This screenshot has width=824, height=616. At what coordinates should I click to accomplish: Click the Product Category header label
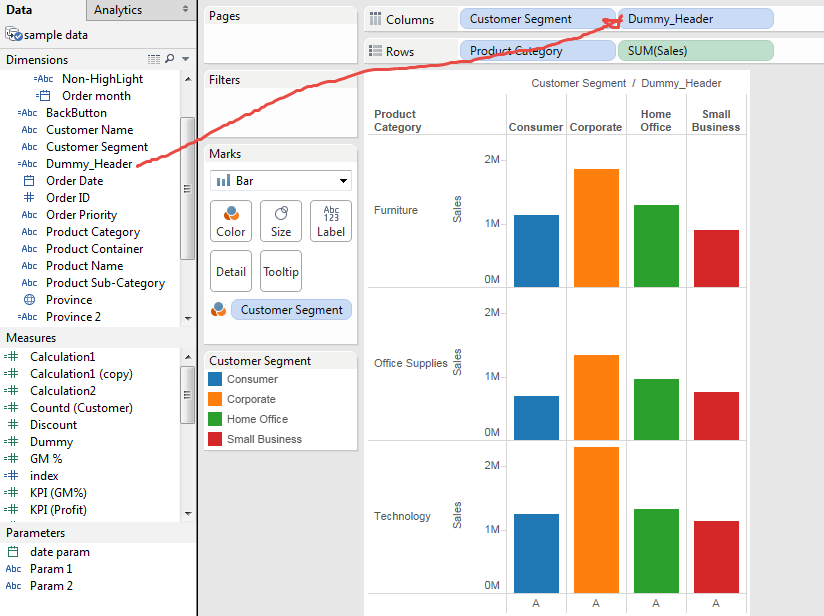(397, 120)
